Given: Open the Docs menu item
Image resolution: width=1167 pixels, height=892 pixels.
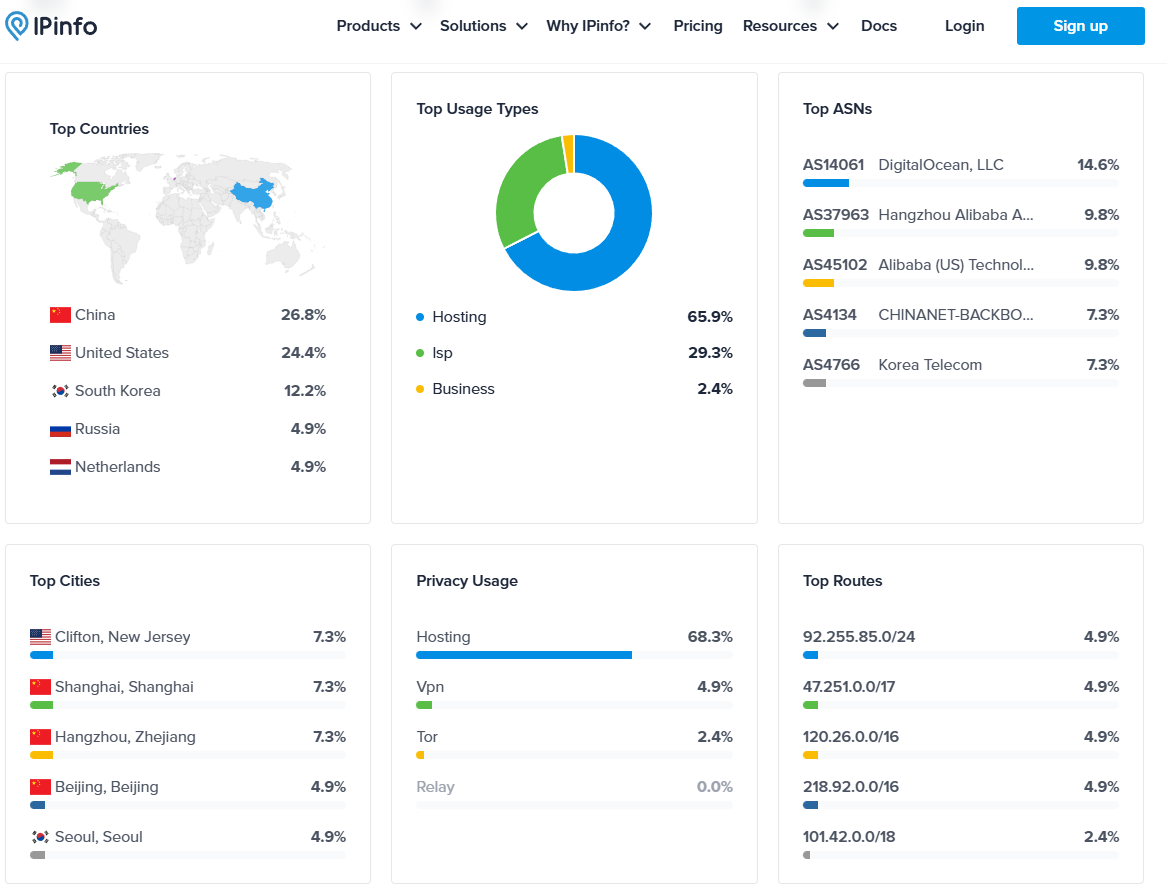Looking at the screenshot, I should 879,26.
